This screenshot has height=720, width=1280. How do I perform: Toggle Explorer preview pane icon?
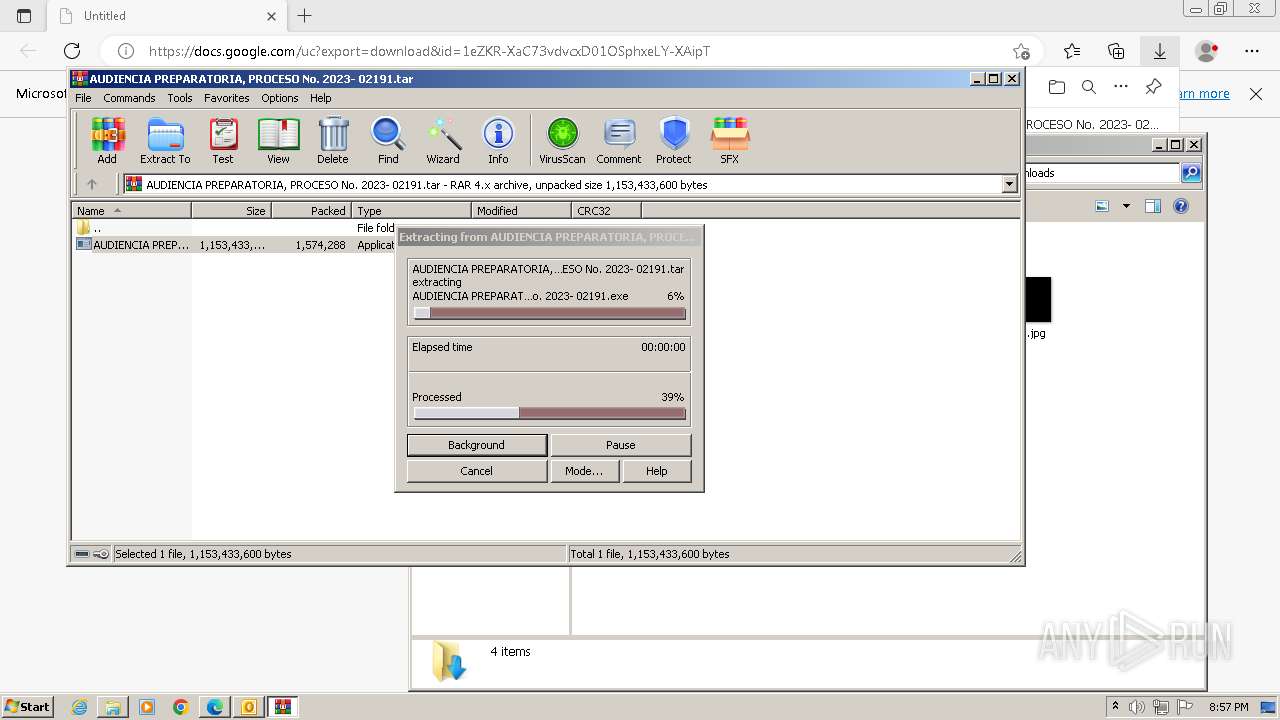coord(1153,206)
